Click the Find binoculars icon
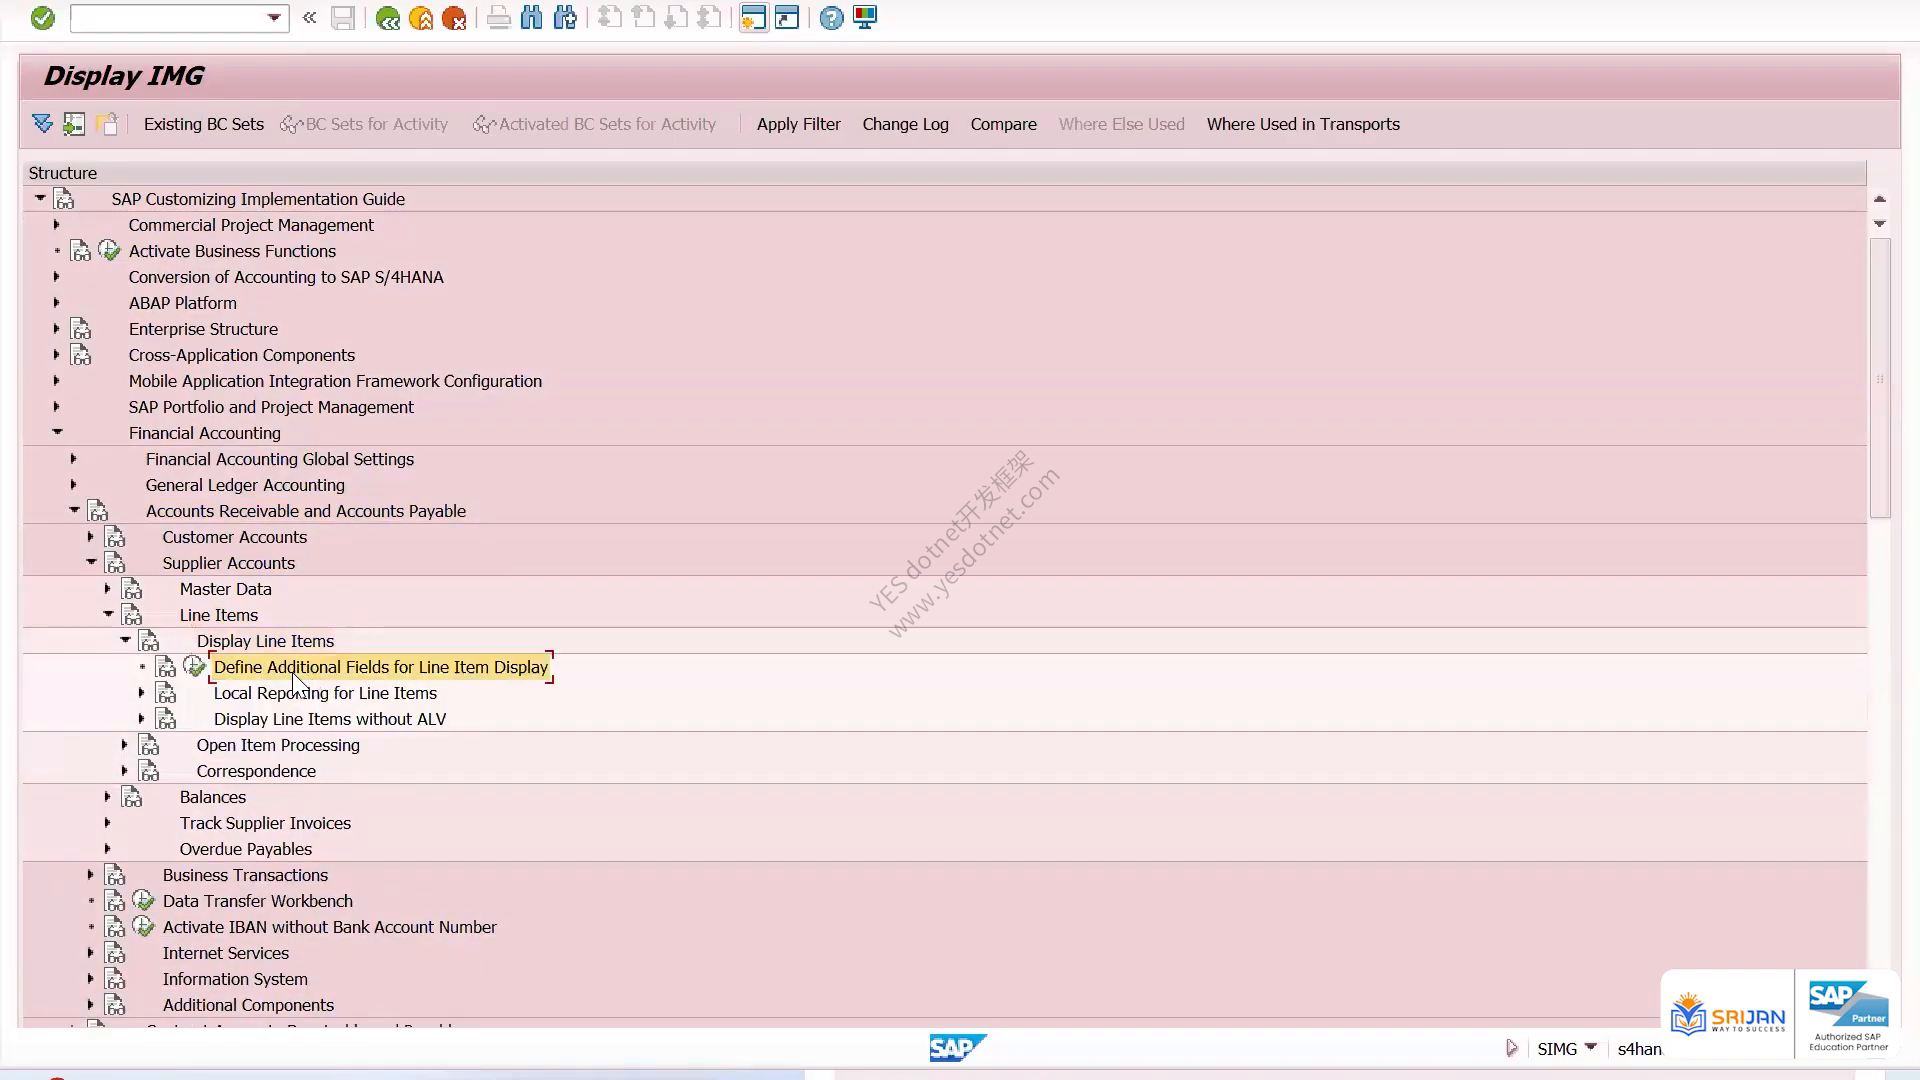Viewport: 1920px width, 1080px height. click(532, 18)
